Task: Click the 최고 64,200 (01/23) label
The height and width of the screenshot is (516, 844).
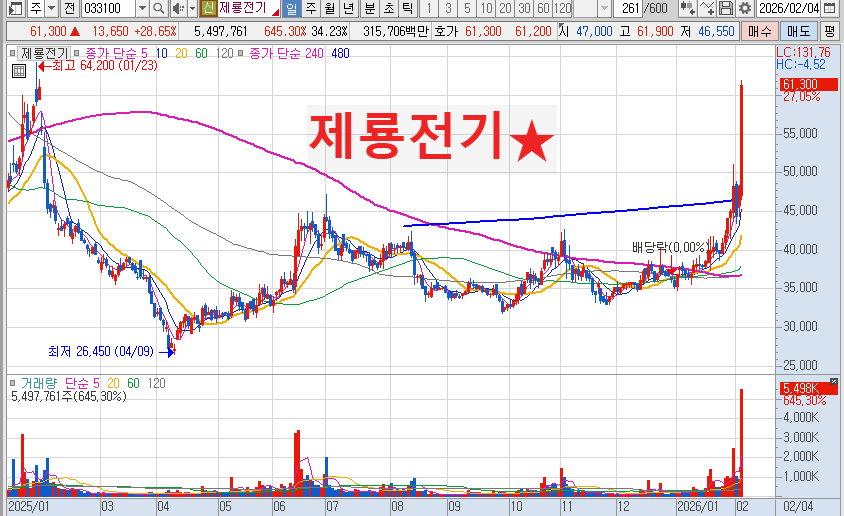Action: [x=104, y=66]
